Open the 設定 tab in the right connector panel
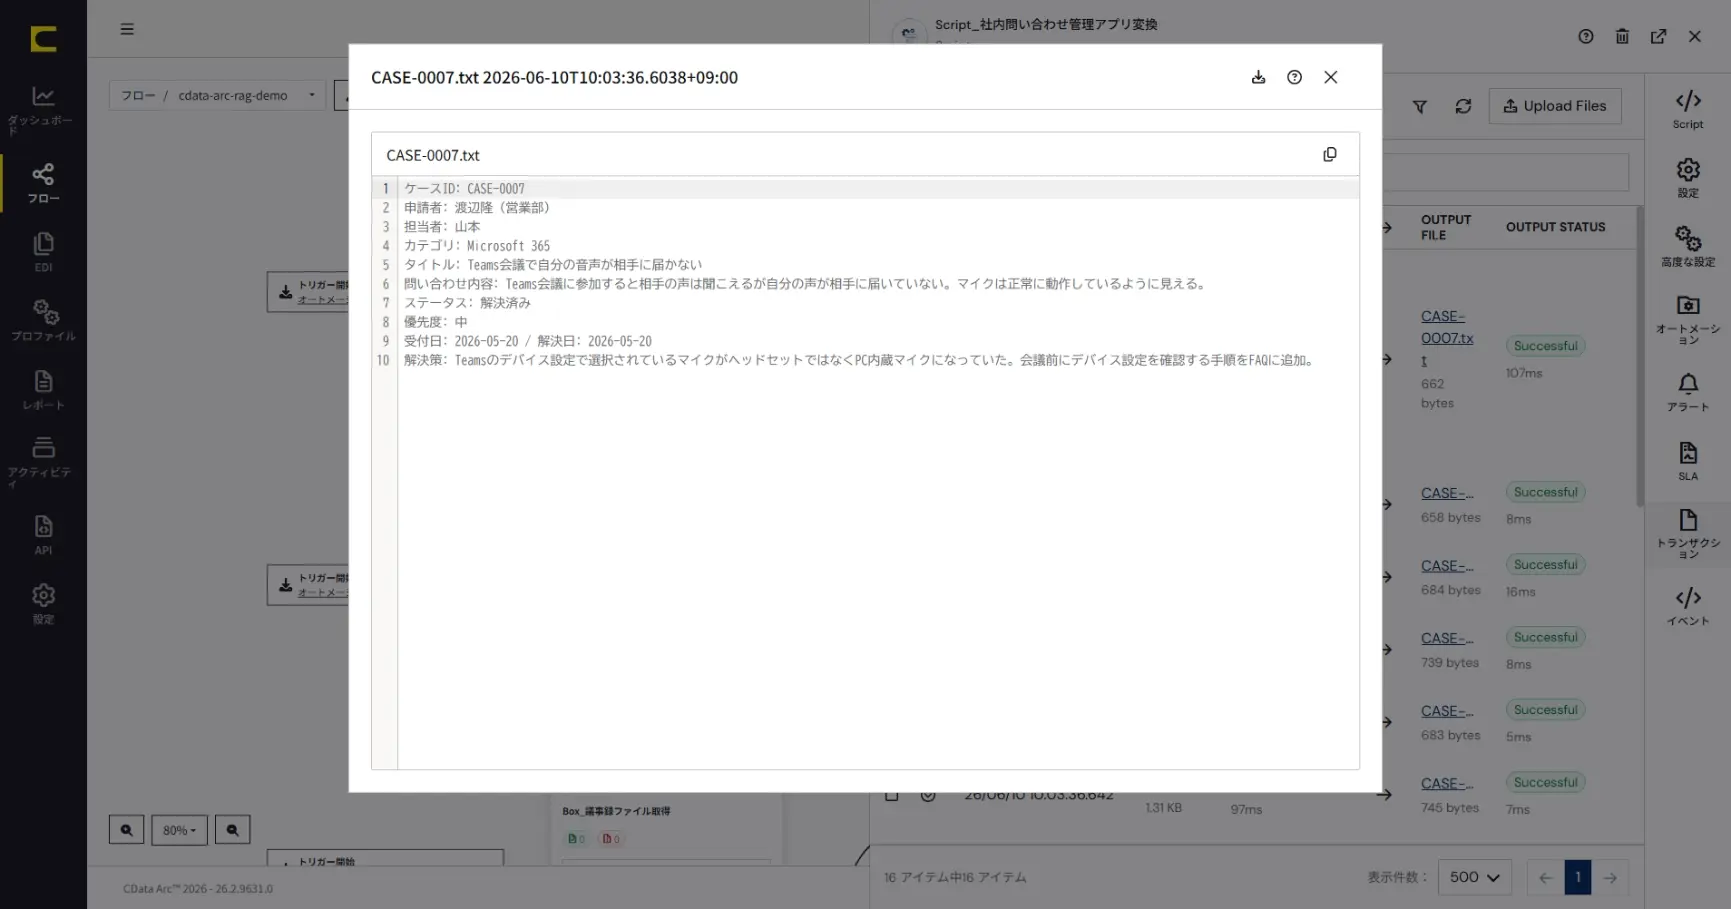1731x909 pixels. [x=1688, y=178]
